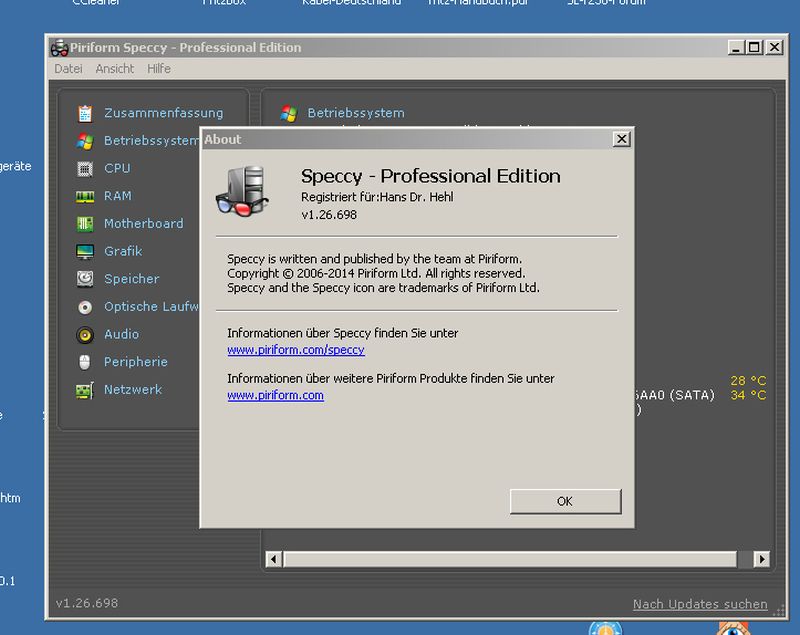Image resolution: width=800 pixels, height=635 pixels.
Task: Click the 28 °C temperature reading
Action: [x=748, y=381]
